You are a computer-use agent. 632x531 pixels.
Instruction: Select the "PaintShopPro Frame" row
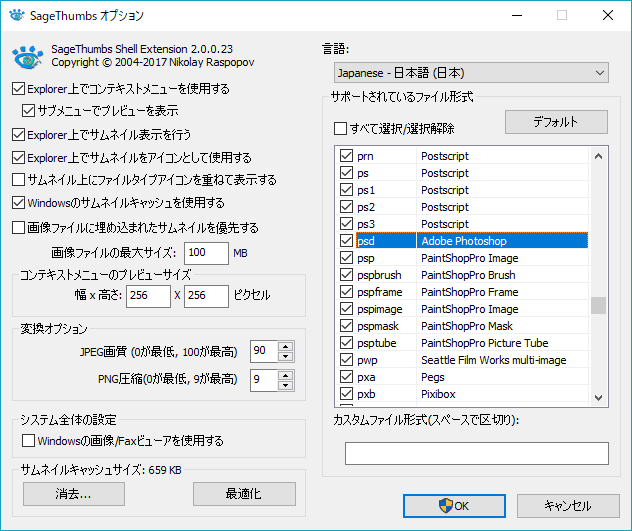coord(470,292)
